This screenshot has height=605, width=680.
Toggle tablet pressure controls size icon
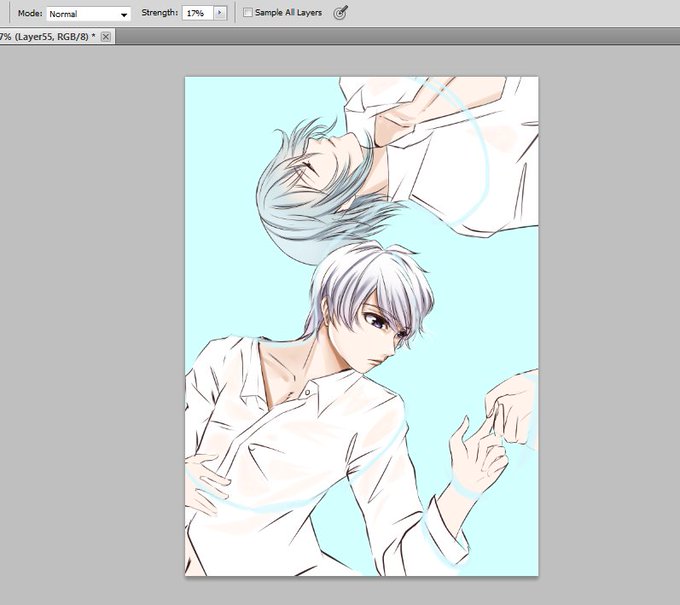[x=340, y=13]
